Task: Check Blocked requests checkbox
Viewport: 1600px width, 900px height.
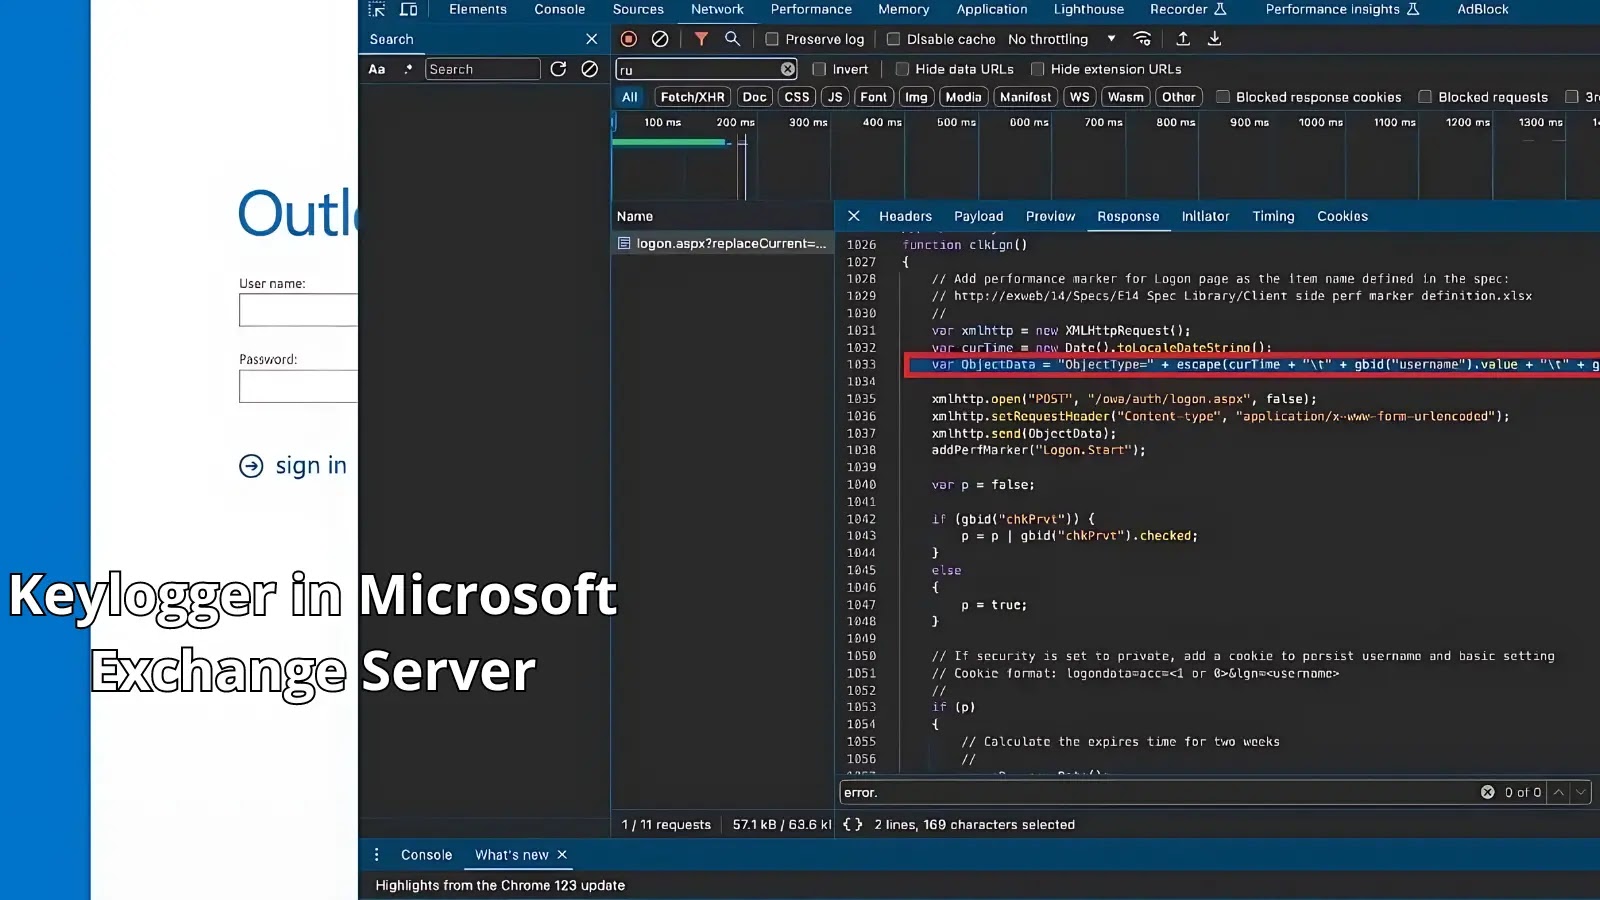Action: coord(1425,97)
